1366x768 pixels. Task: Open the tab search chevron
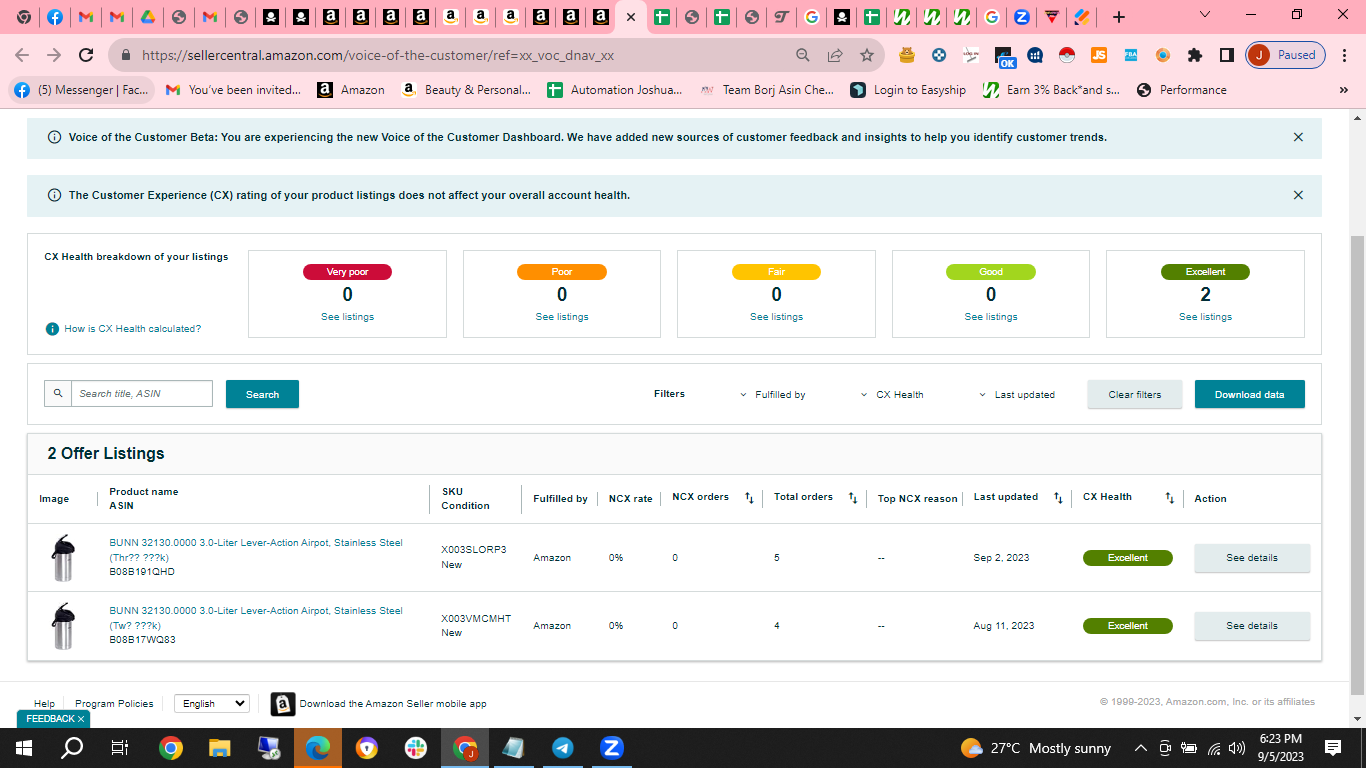point(1205,15)
